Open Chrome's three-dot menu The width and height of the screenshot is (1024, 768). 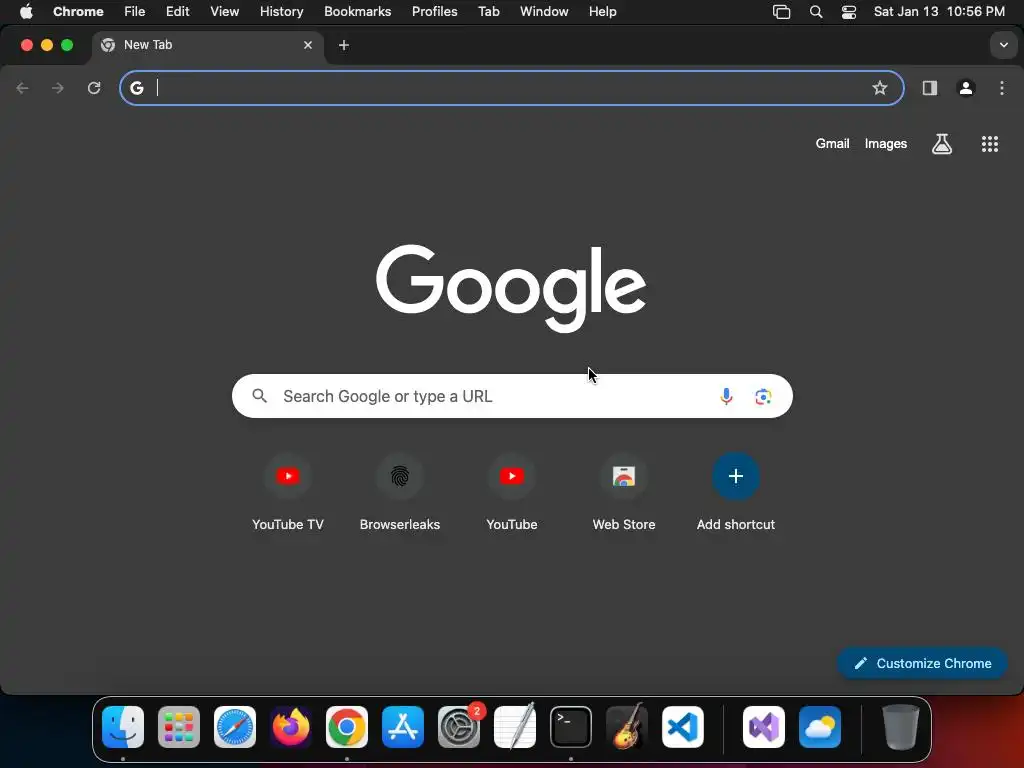coord(1002,88)
